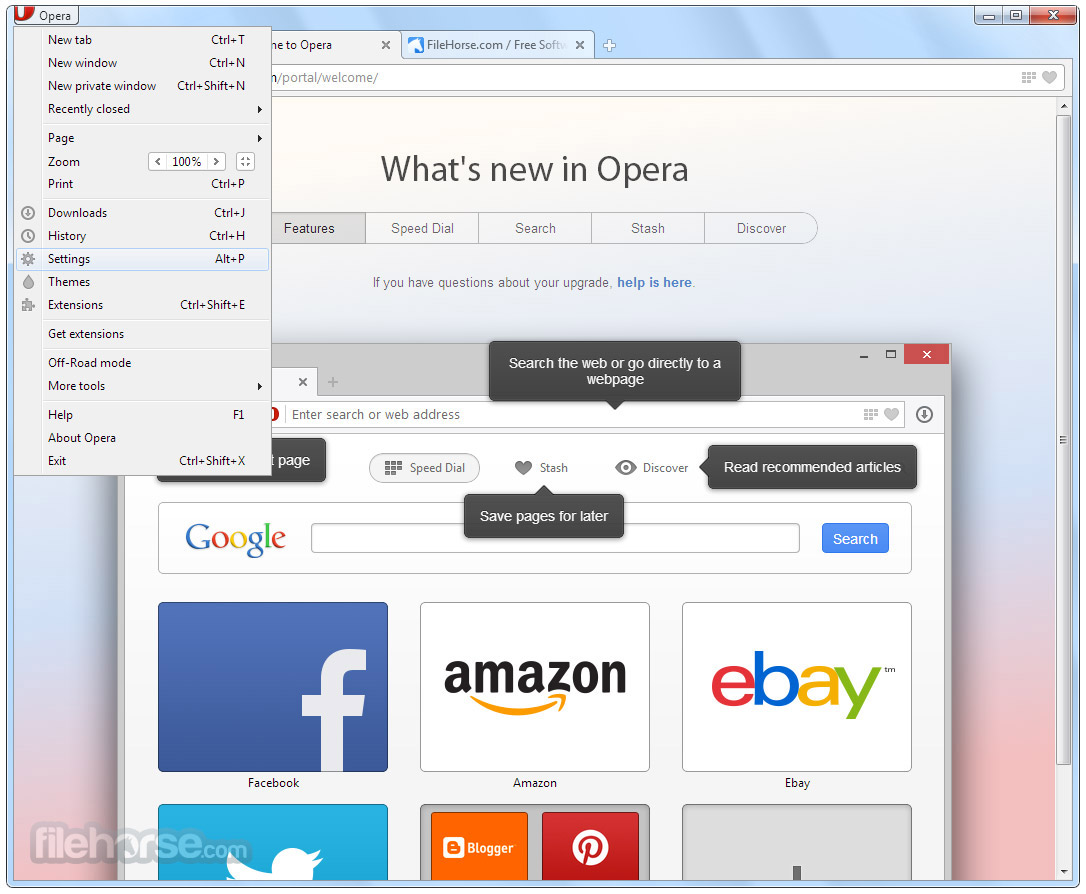Screen dimensions: 1086x894
Task: Click the Downloads clock-arrow icon
Action: [x=28, y=213]
